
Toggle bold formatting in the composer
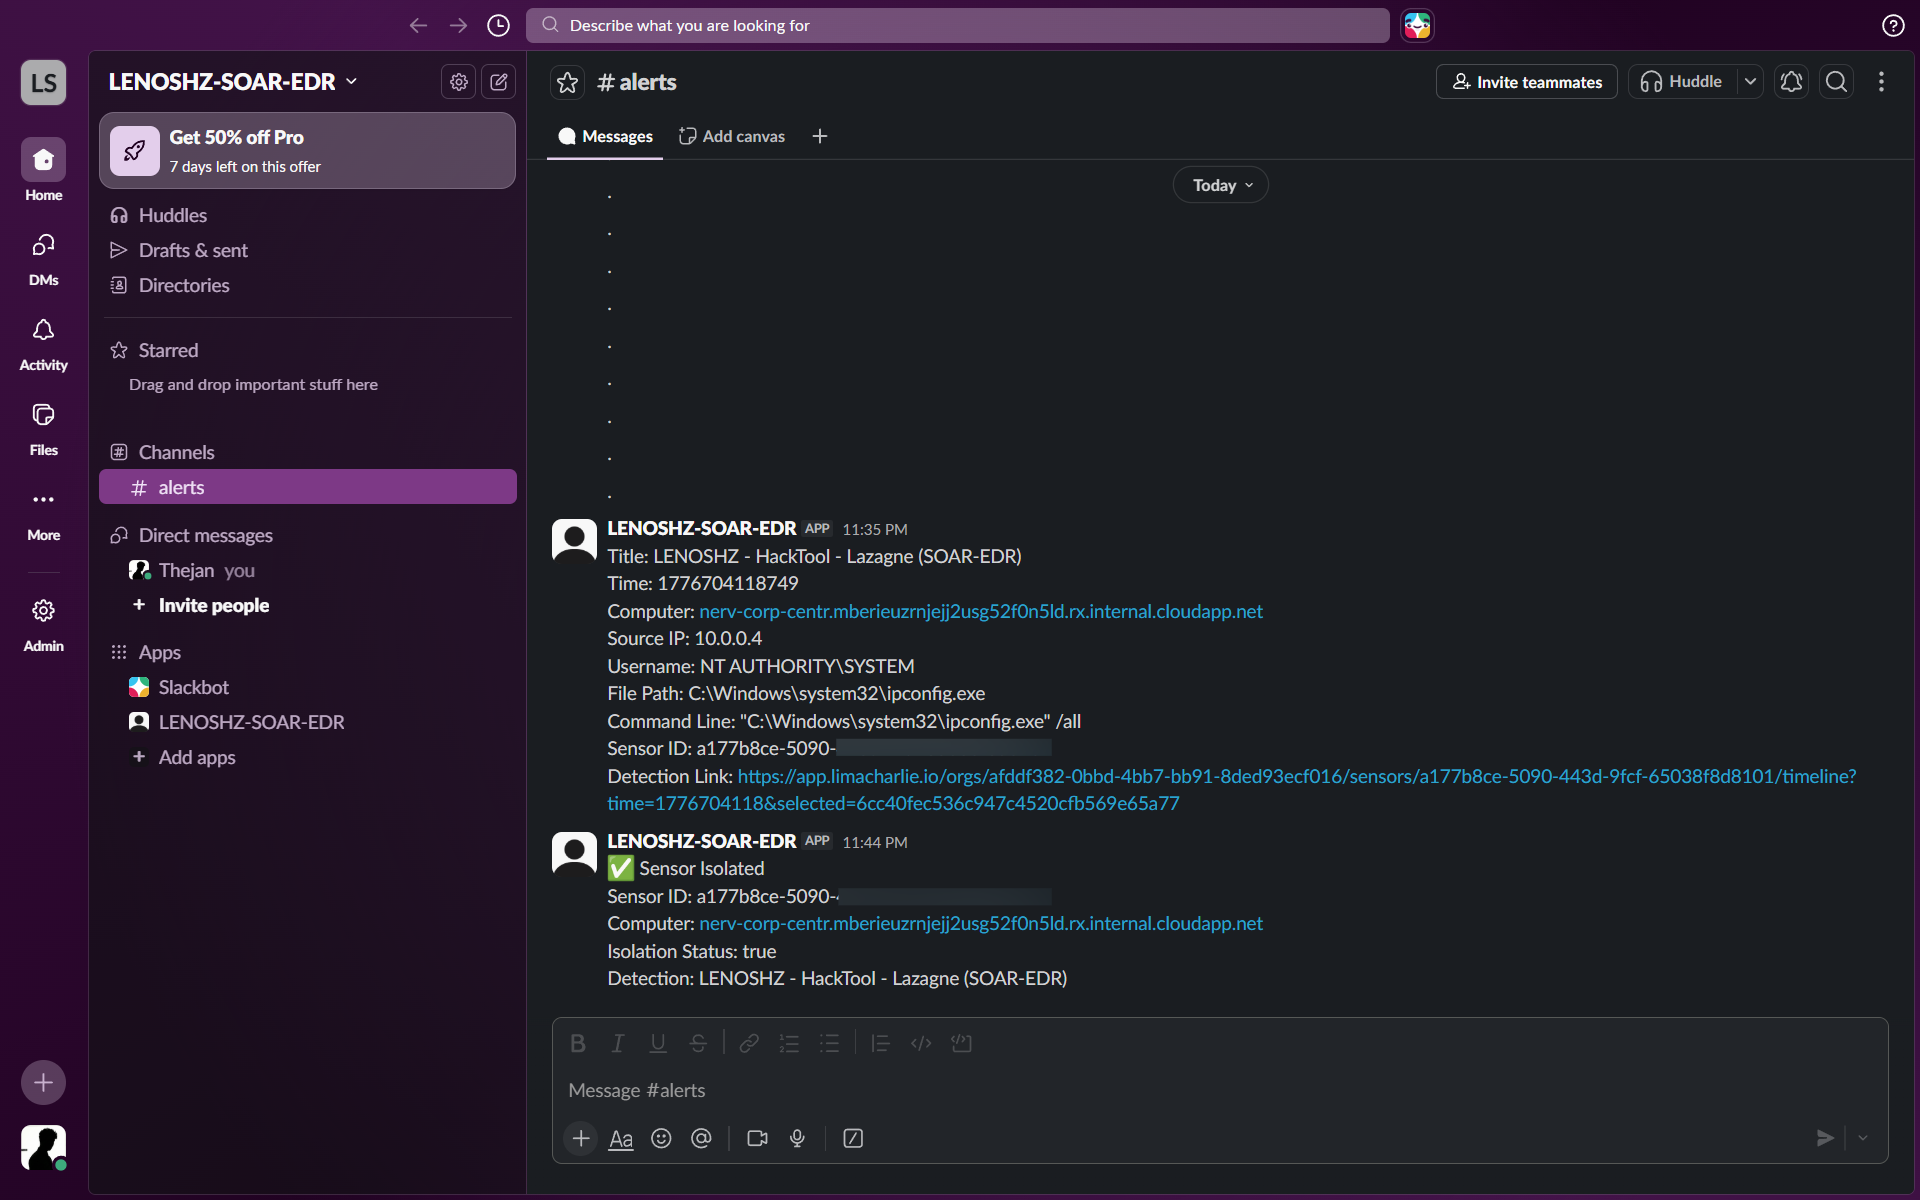(578, 1043)
